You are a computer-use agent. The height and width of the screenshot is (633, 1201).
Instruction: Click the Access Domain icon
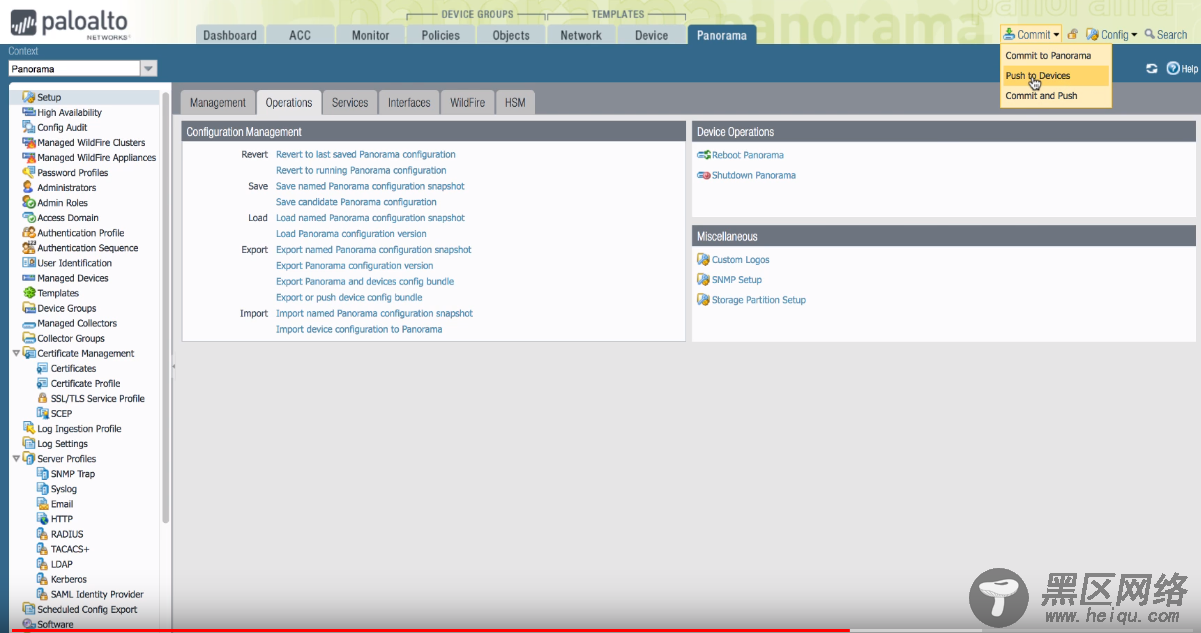[x=29, y=217]
